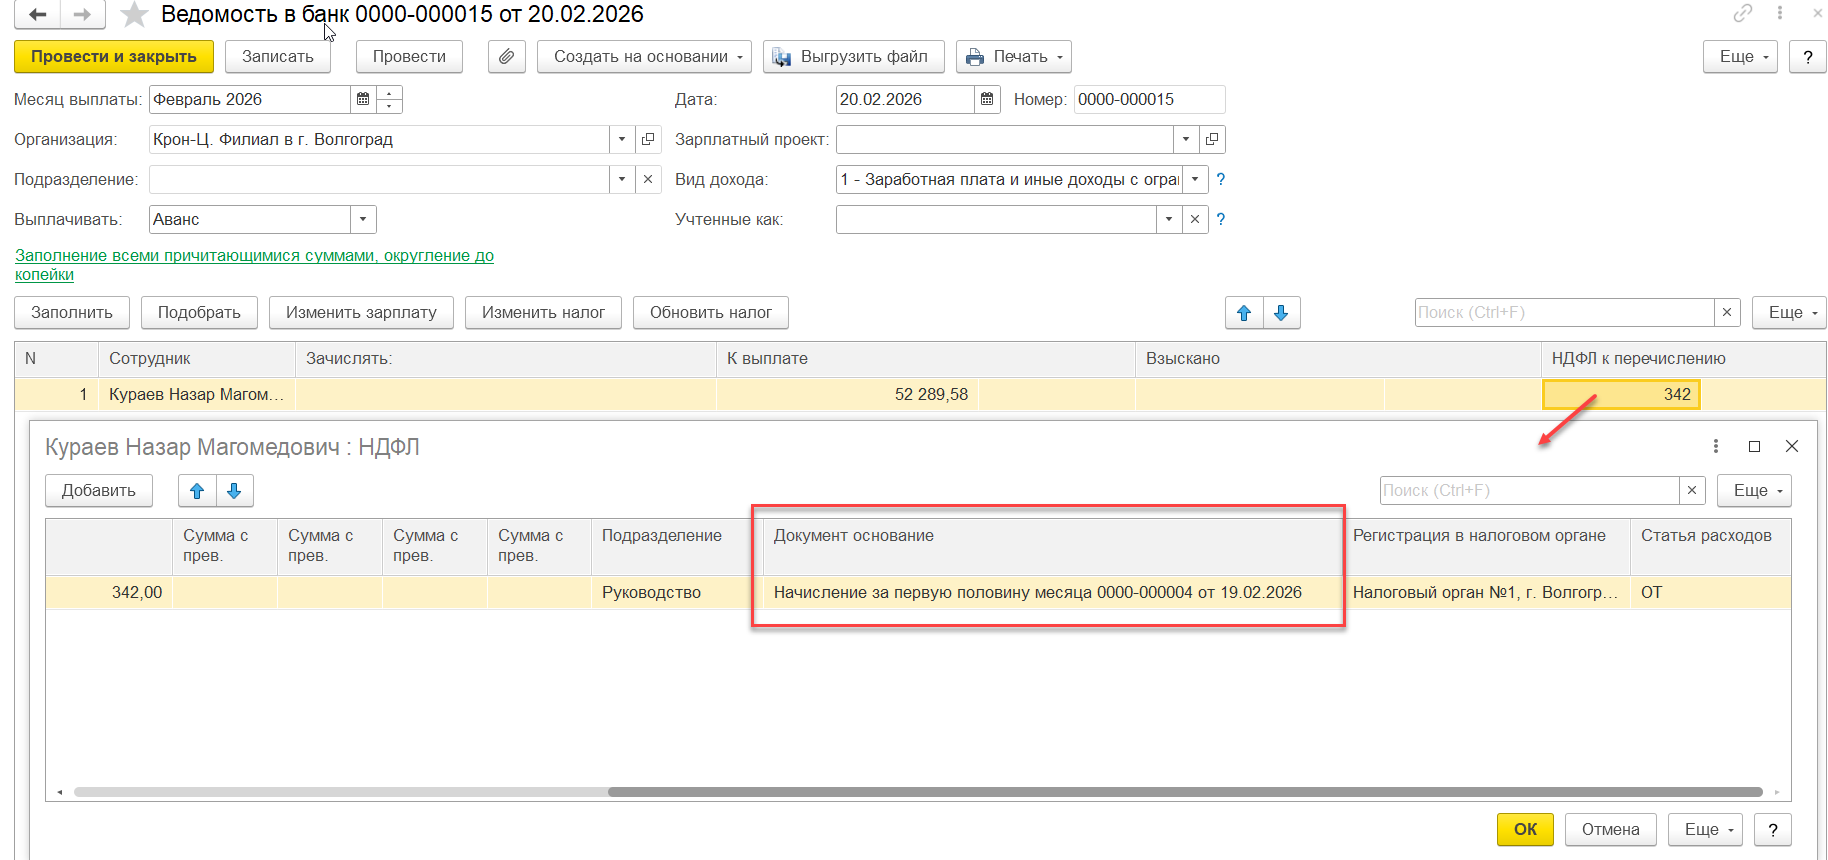The height and width of the screenshot is (860, 1828).
Task: Move НДФЛ row down in dialog
Action: [x=234, y=491]
